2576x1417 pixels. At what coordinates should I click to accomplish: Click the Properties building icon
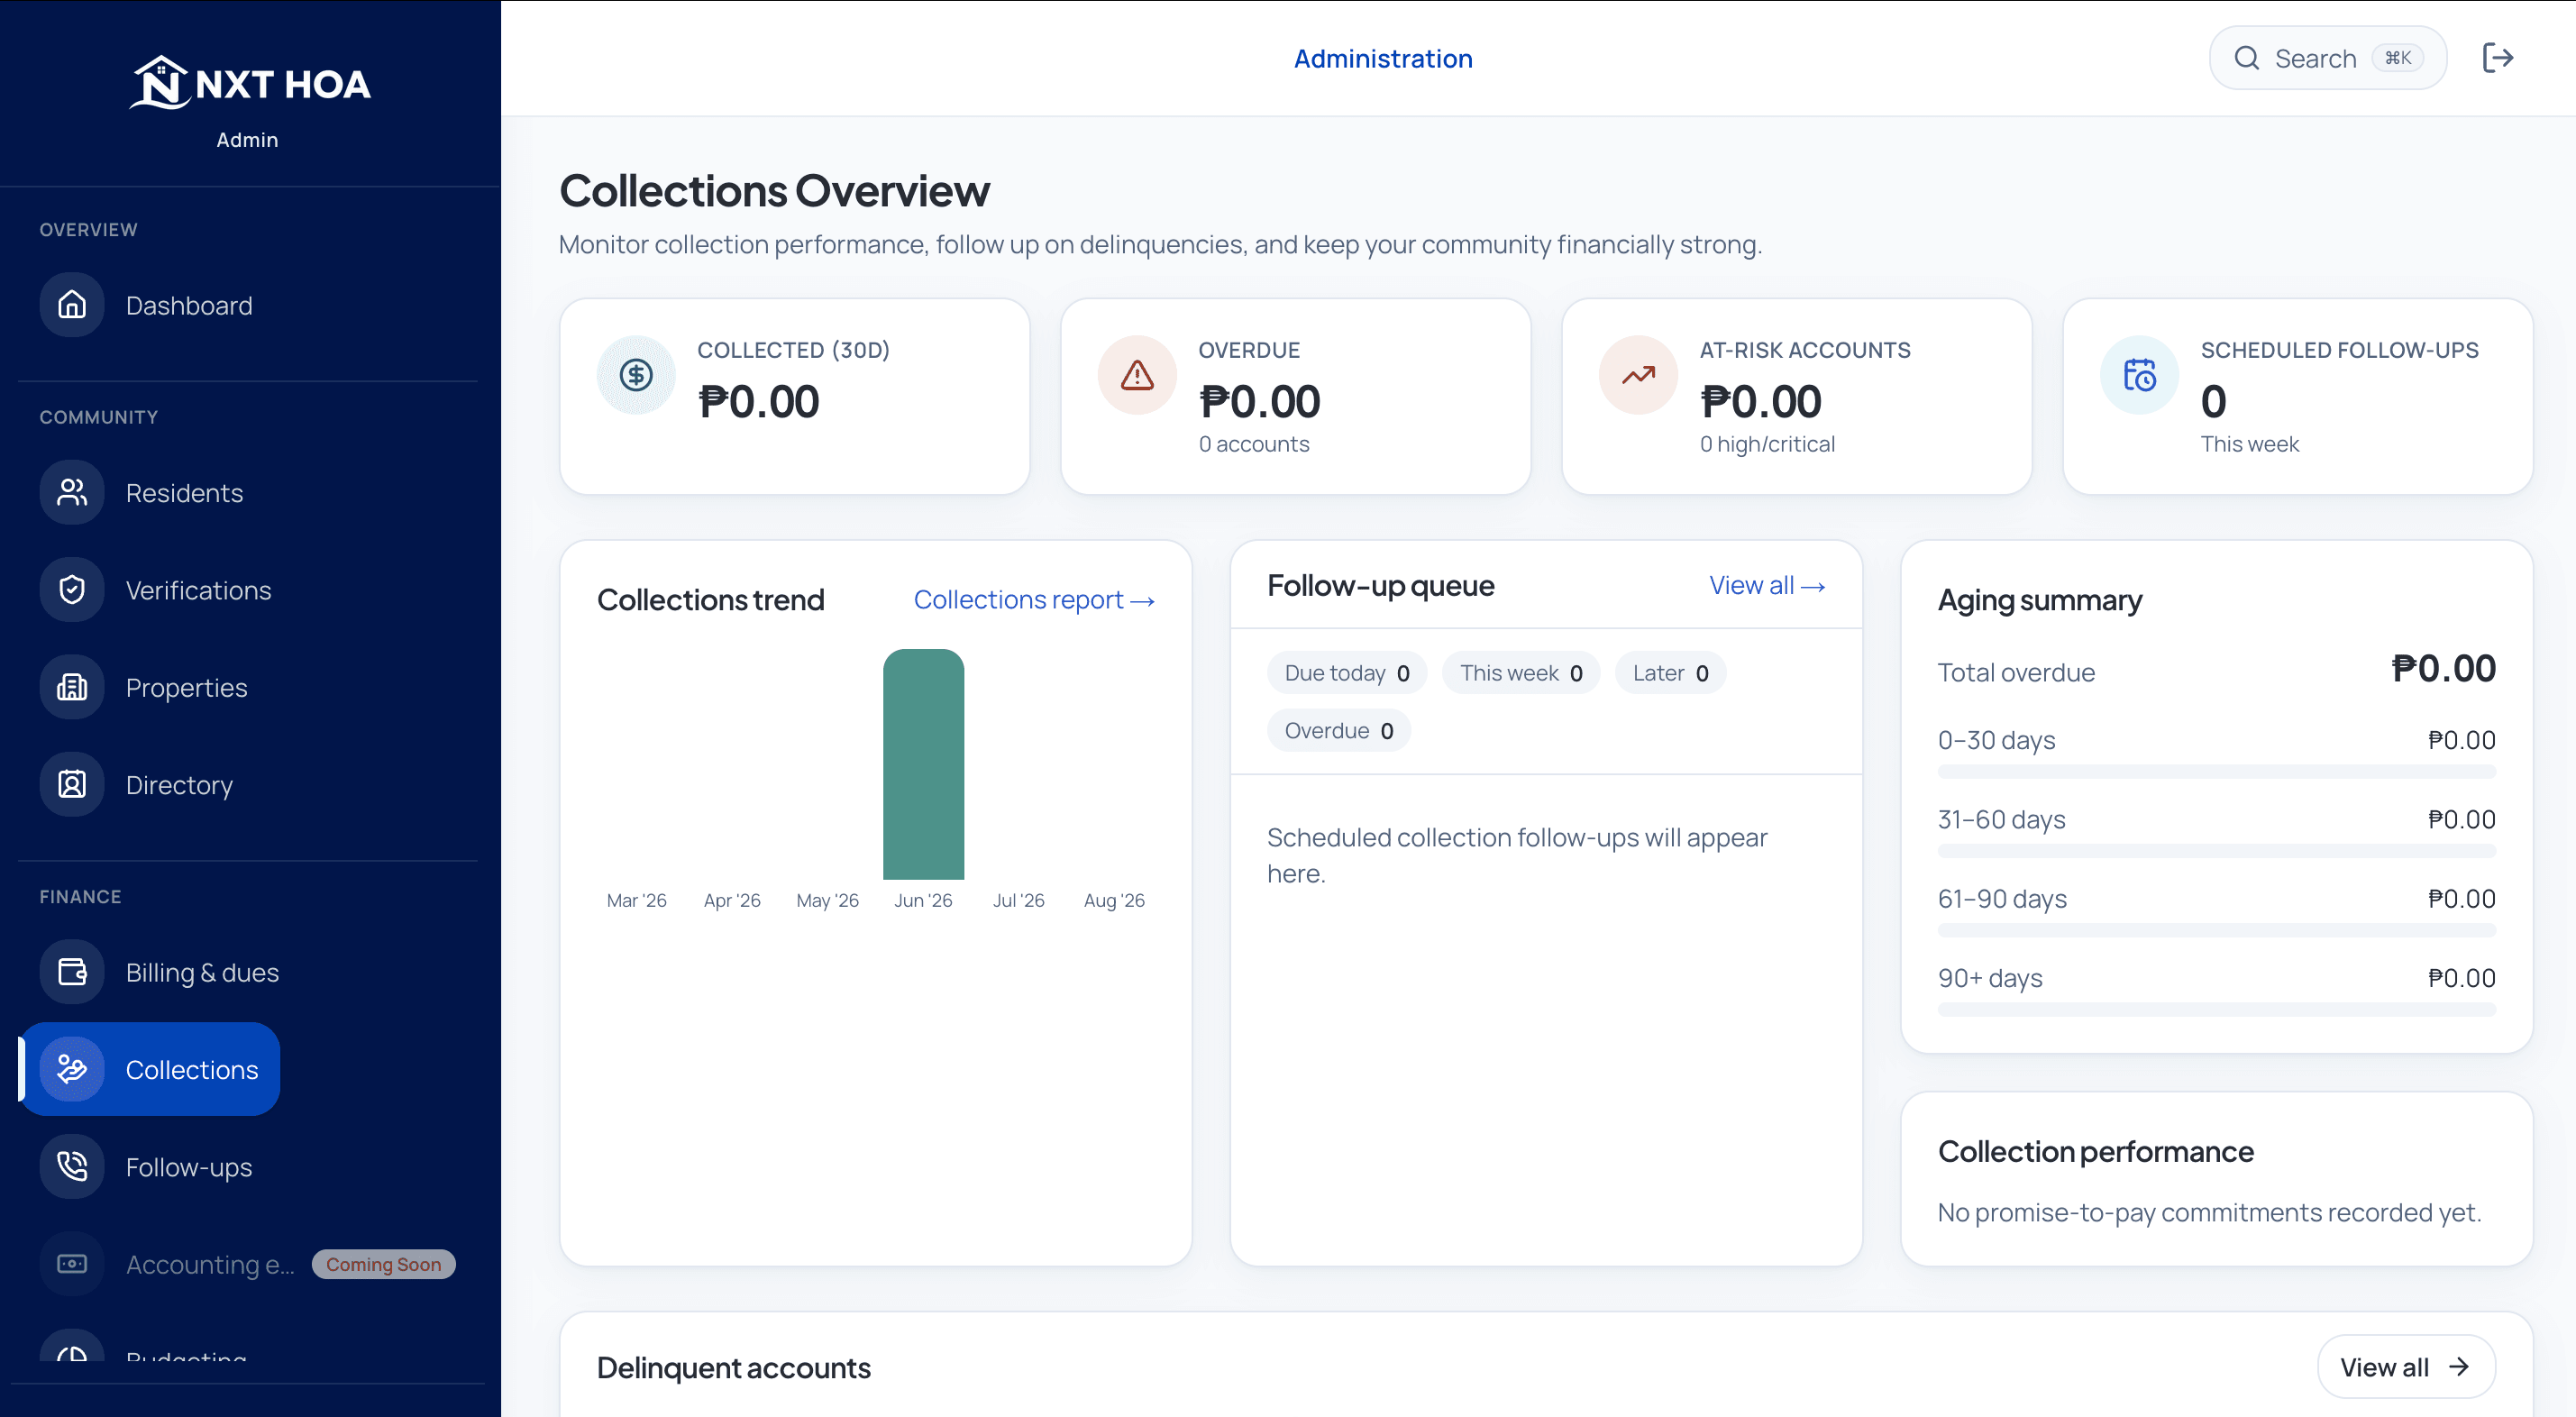72,687
